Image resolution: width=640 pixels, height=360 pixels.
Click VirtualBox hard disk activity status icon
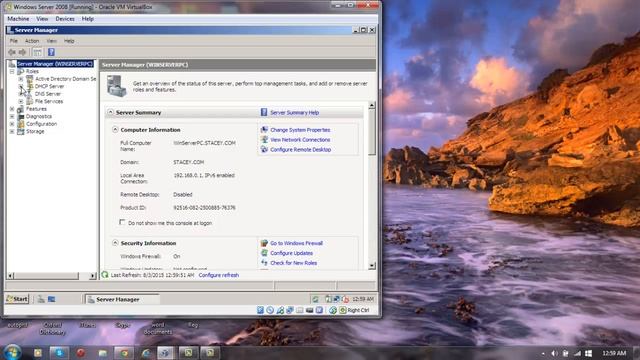[260, 310]
